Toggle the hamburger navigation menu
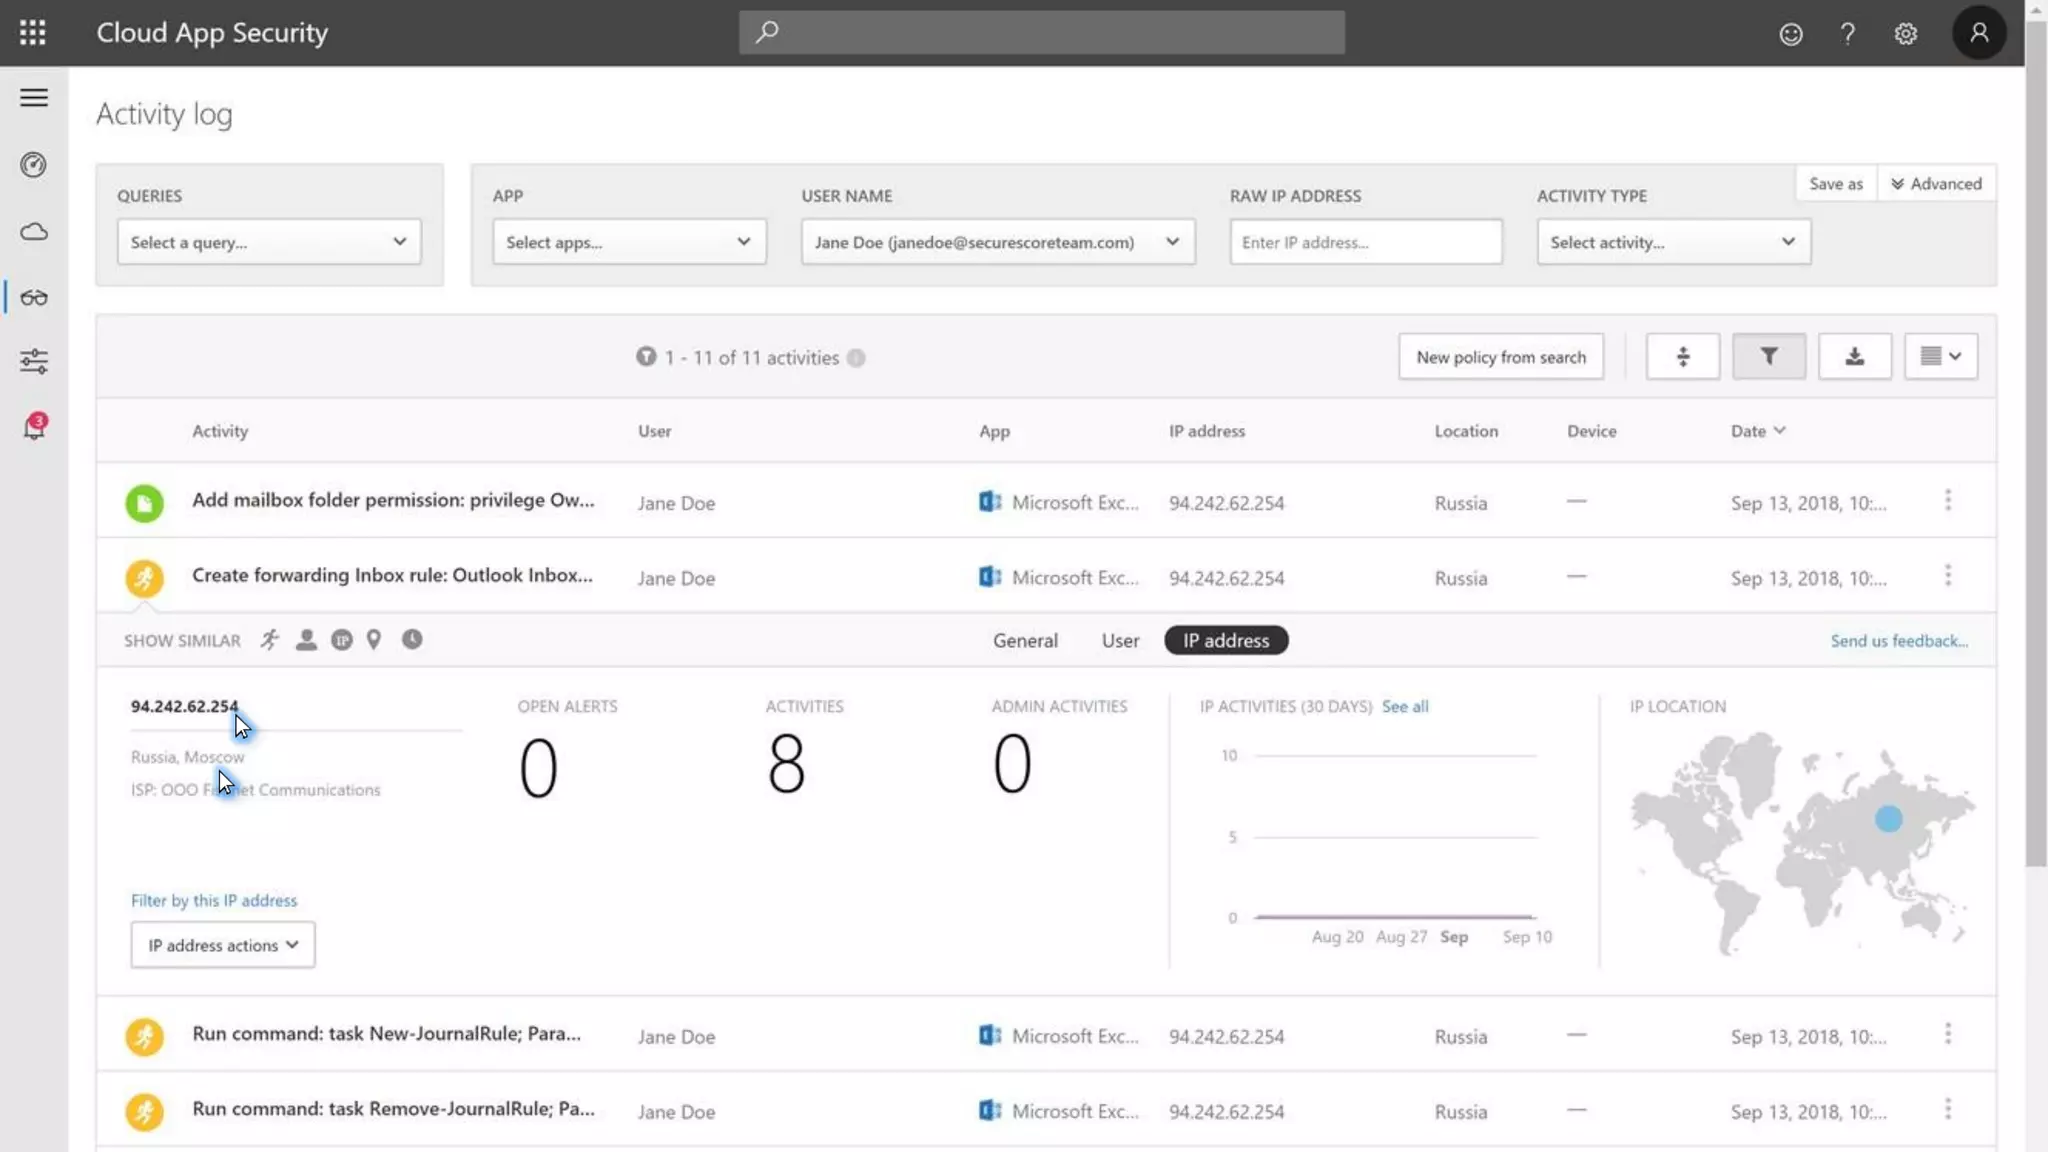Image resolution: width=2048 pixels, height=1152 pixels. click(34, 98)
